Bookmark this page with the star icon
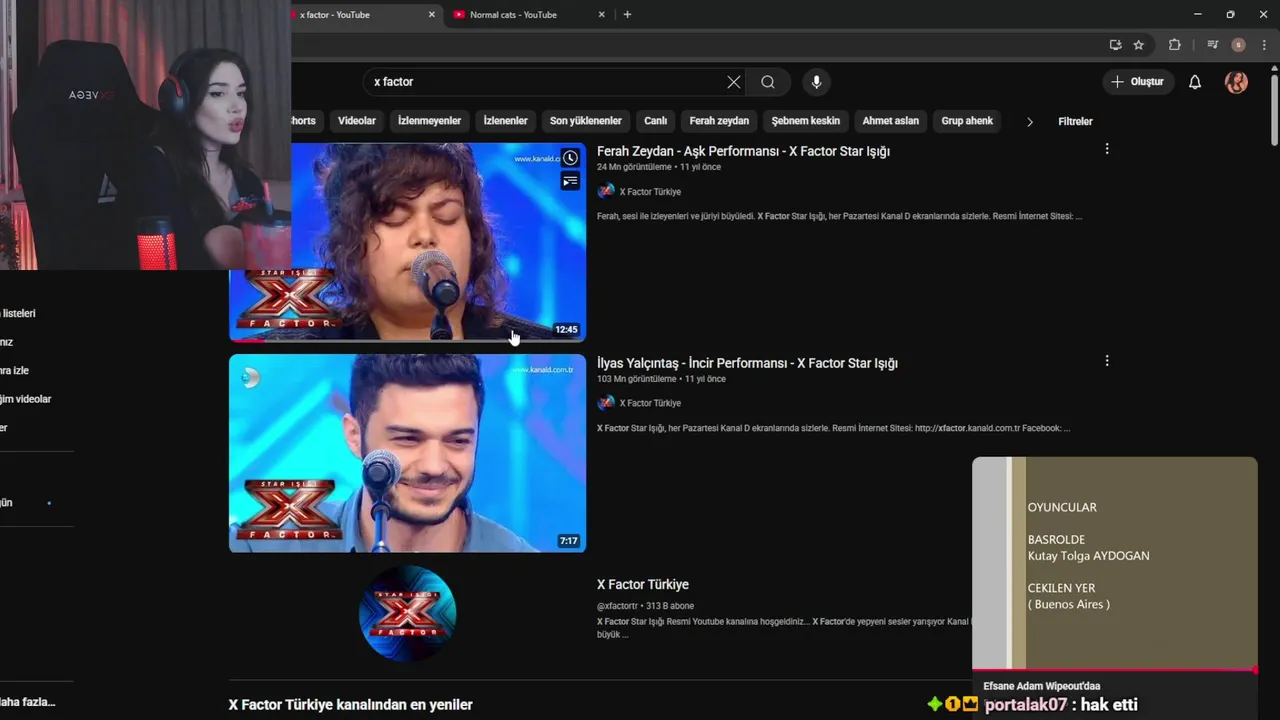Viewport: 1280px width, 720px height. click(x=1138, y=45)
